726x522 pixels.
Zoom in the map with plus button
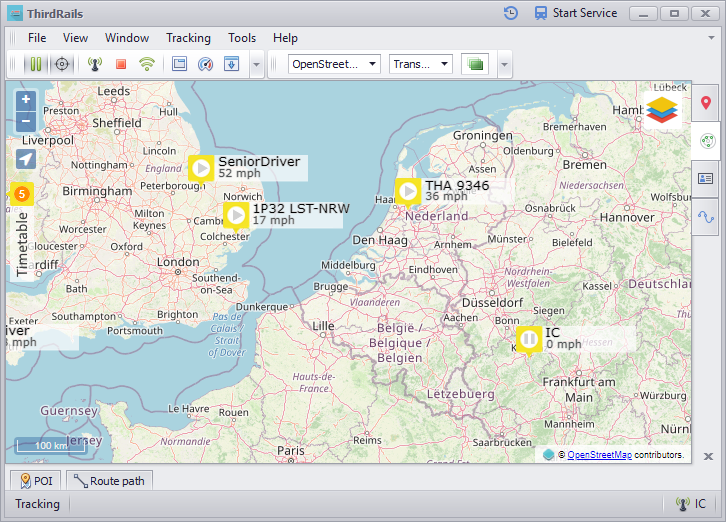pos(26,101)
